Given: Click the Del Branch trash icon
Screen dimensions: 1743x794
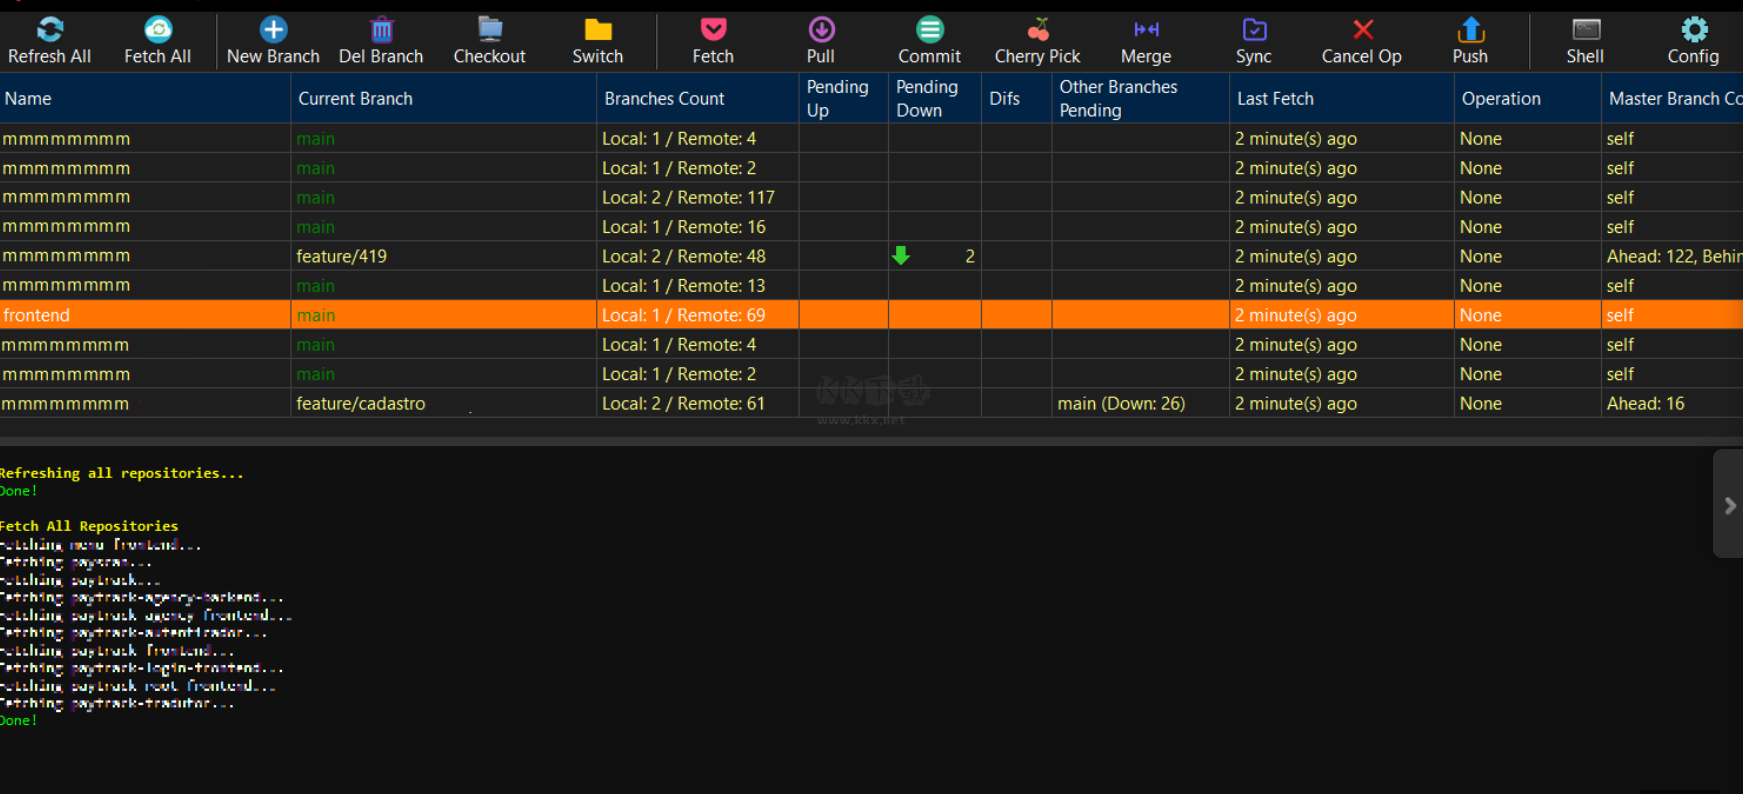Looking at the screenshot, I should (381, 30).
